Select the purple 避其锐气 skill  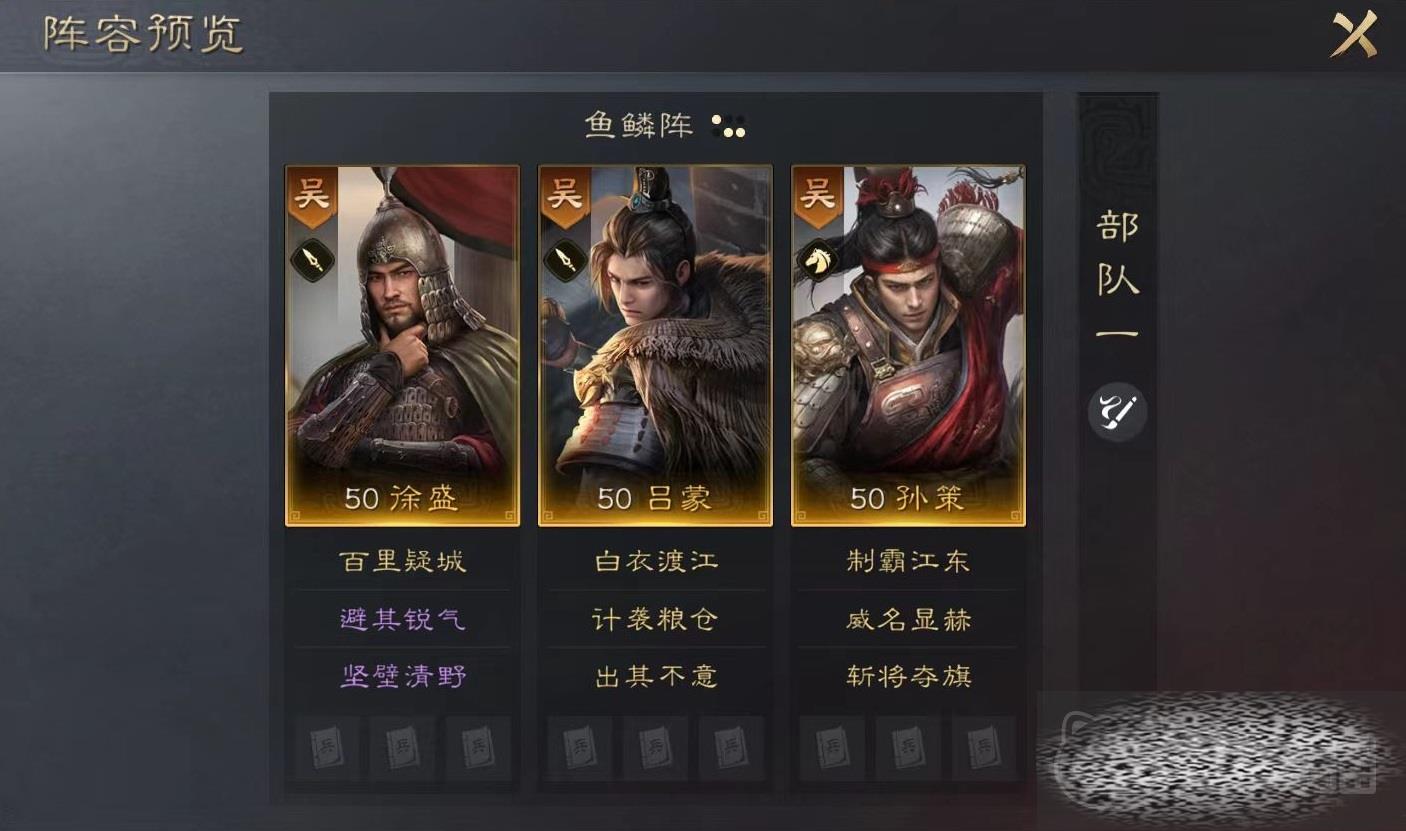coord(402,619)
